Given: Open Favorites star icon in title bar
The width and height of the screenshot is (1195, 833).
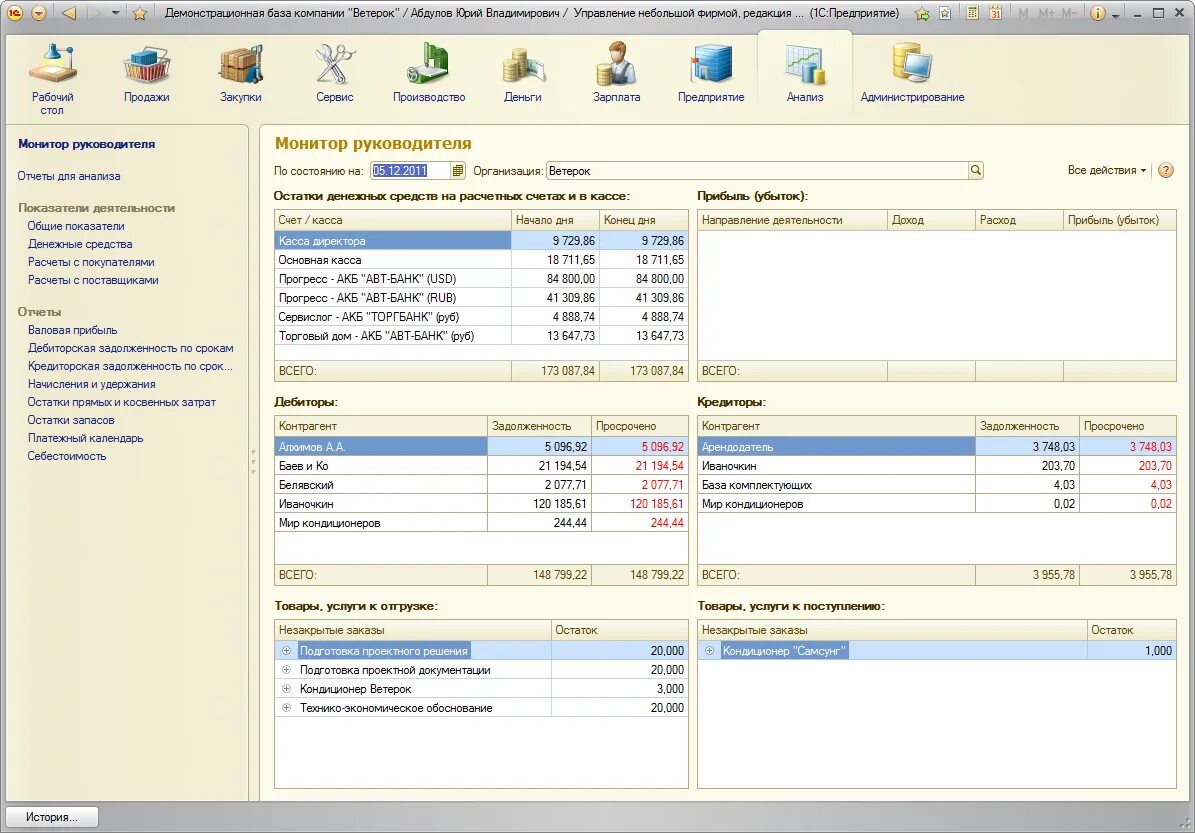Looking at the screenshot, I should click(139, 13).
